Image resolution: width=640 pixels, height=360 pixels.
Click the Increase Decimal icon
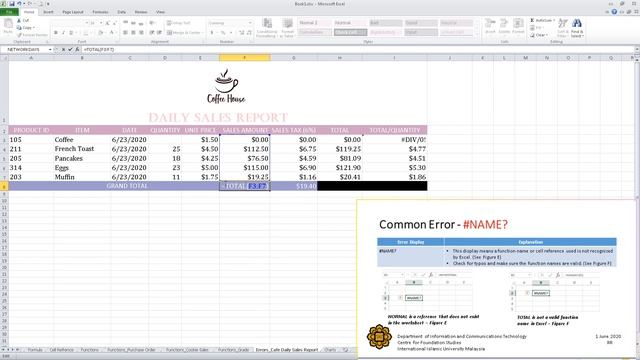[241, 33]
